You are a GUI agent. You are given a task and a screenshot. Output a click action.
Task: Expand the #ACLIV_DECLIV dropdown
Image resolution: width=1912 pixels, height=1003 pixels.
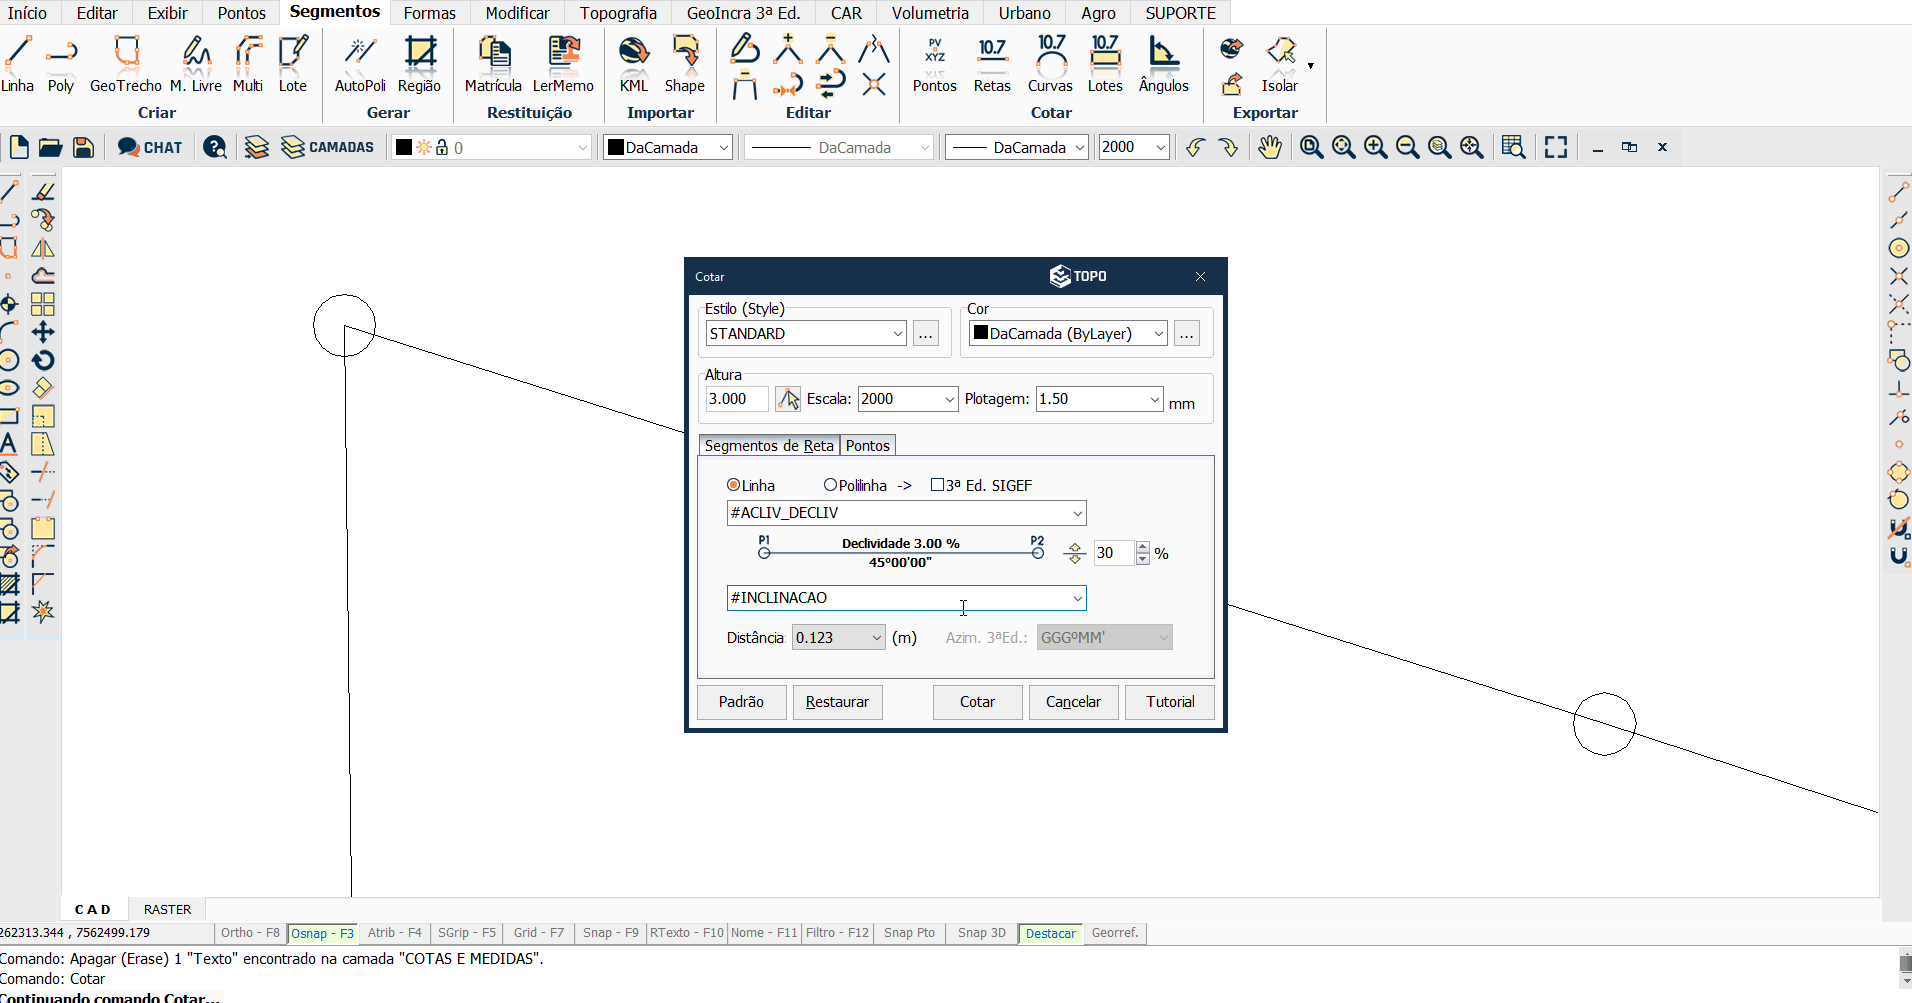[1077, 513]
